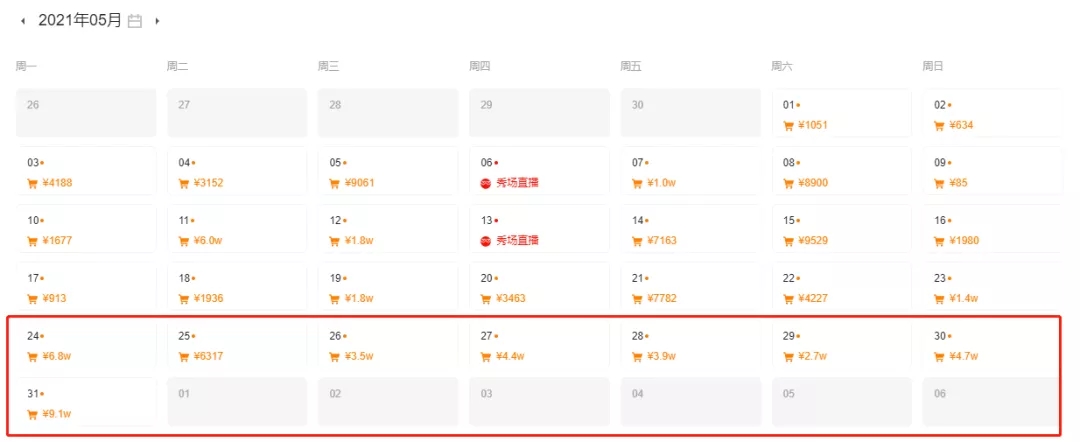Select the ¥6.8w sales amount on day 24

tap(57, 357)
